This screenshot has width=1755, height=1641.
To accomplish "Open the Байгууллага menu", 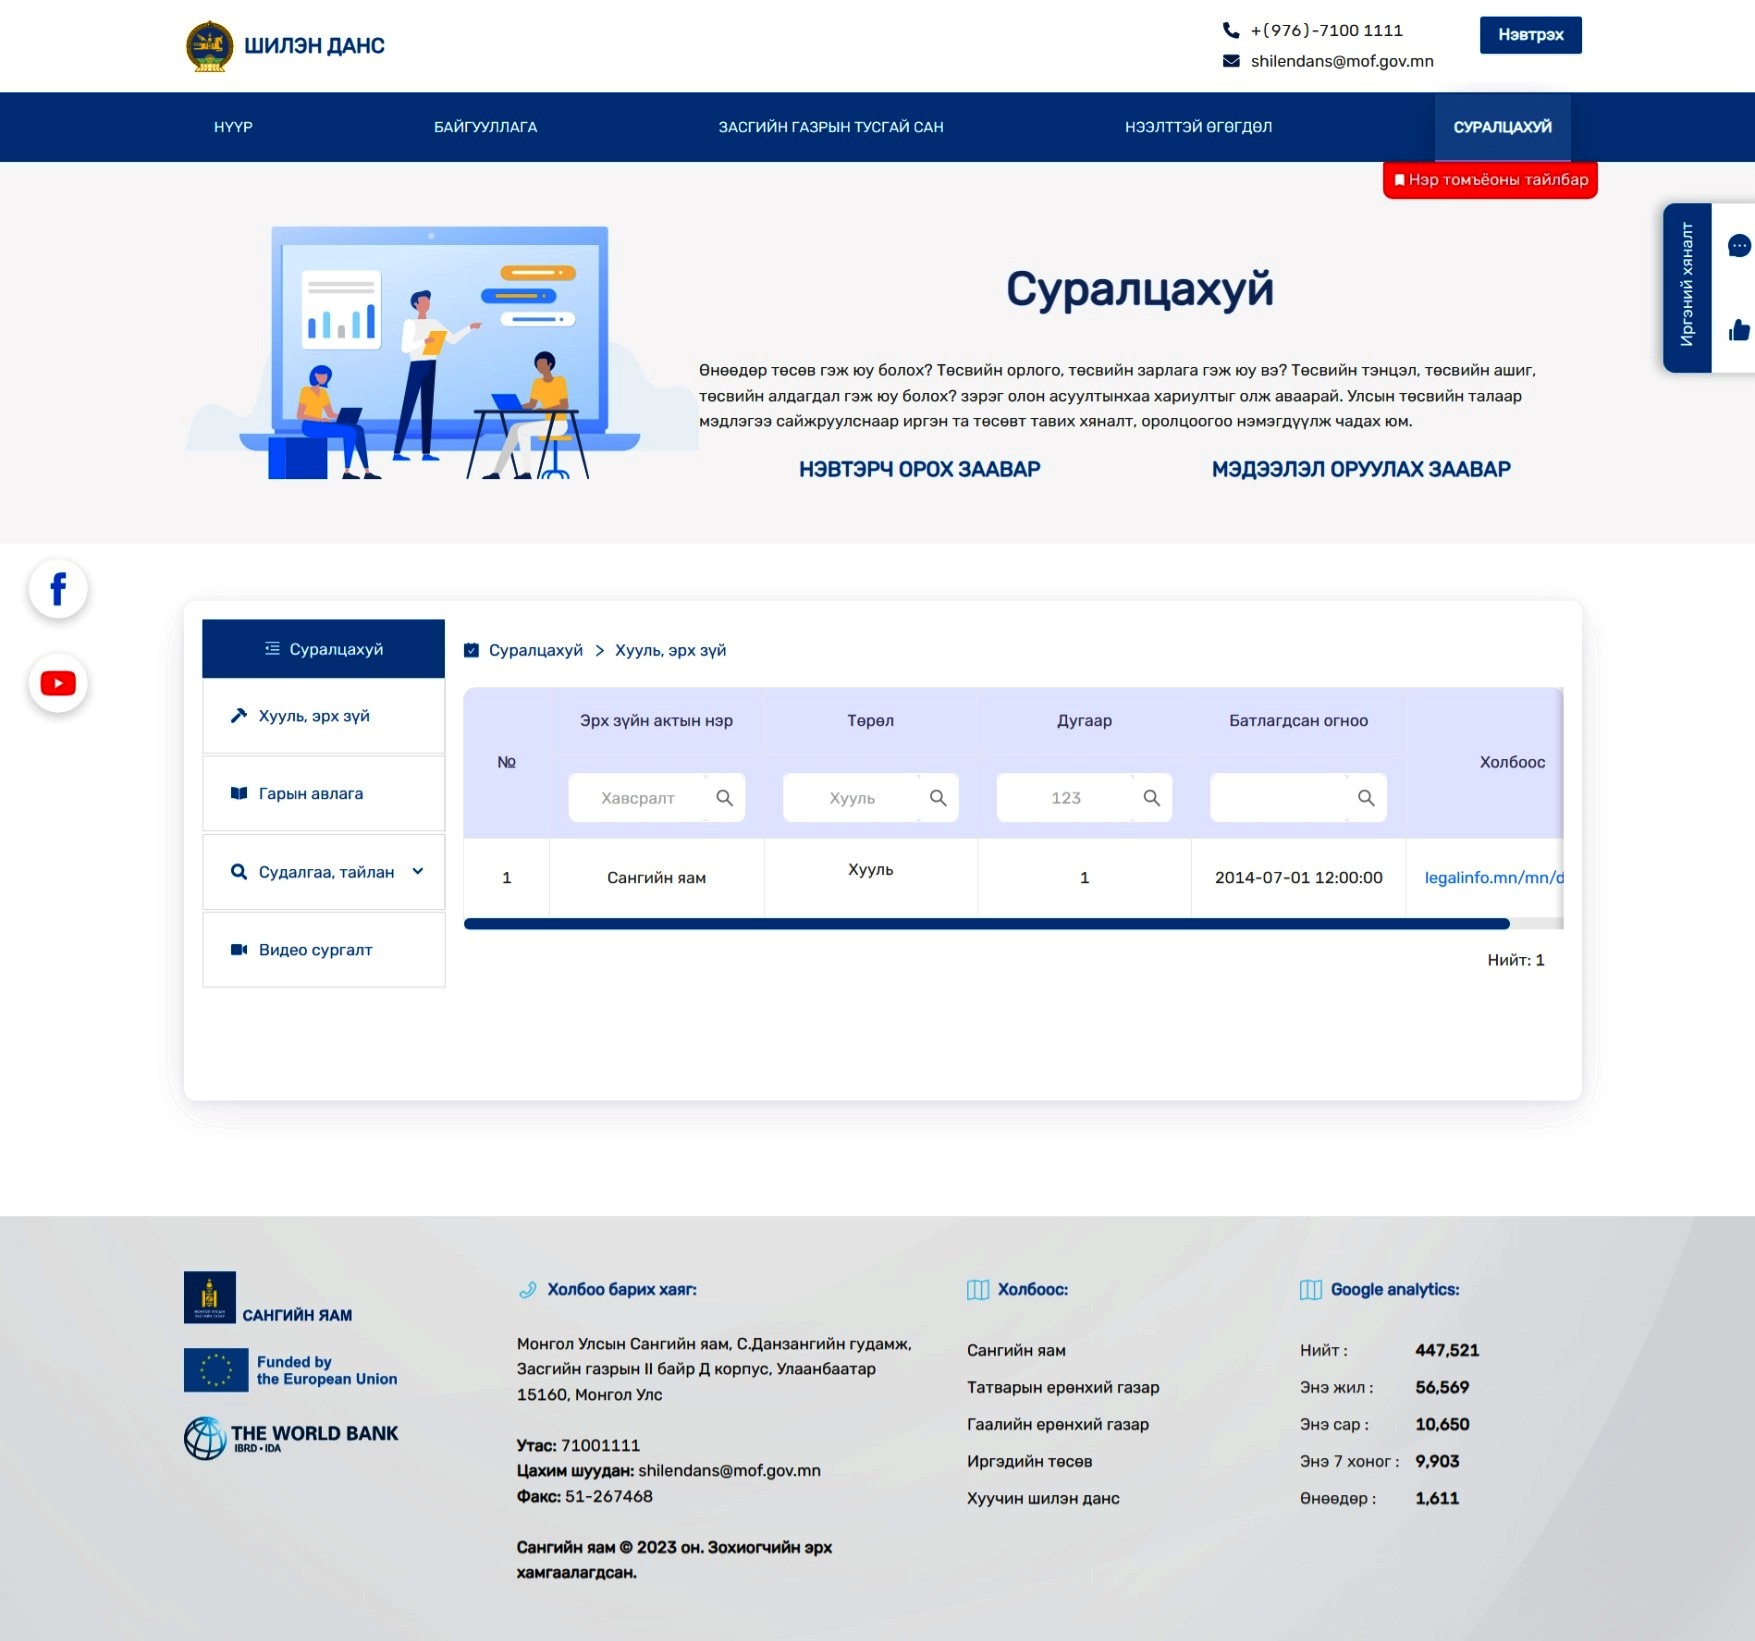I will pos(485,127).
